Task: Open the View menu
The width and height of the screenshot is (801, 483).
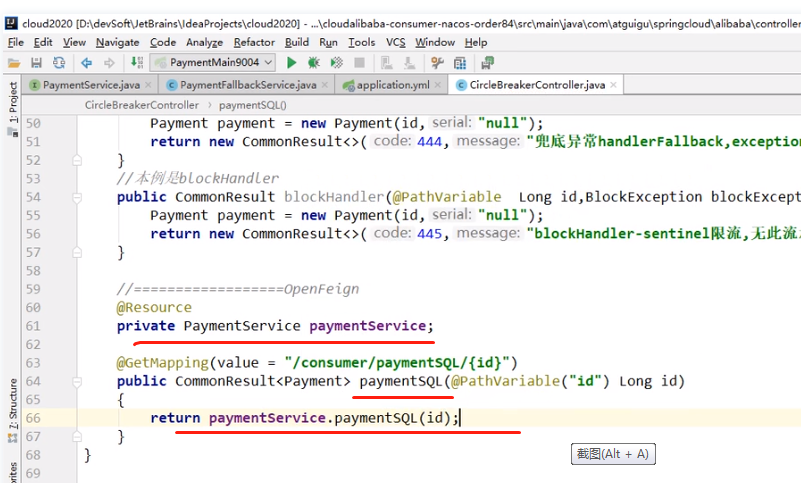Action: coord(75,42)
